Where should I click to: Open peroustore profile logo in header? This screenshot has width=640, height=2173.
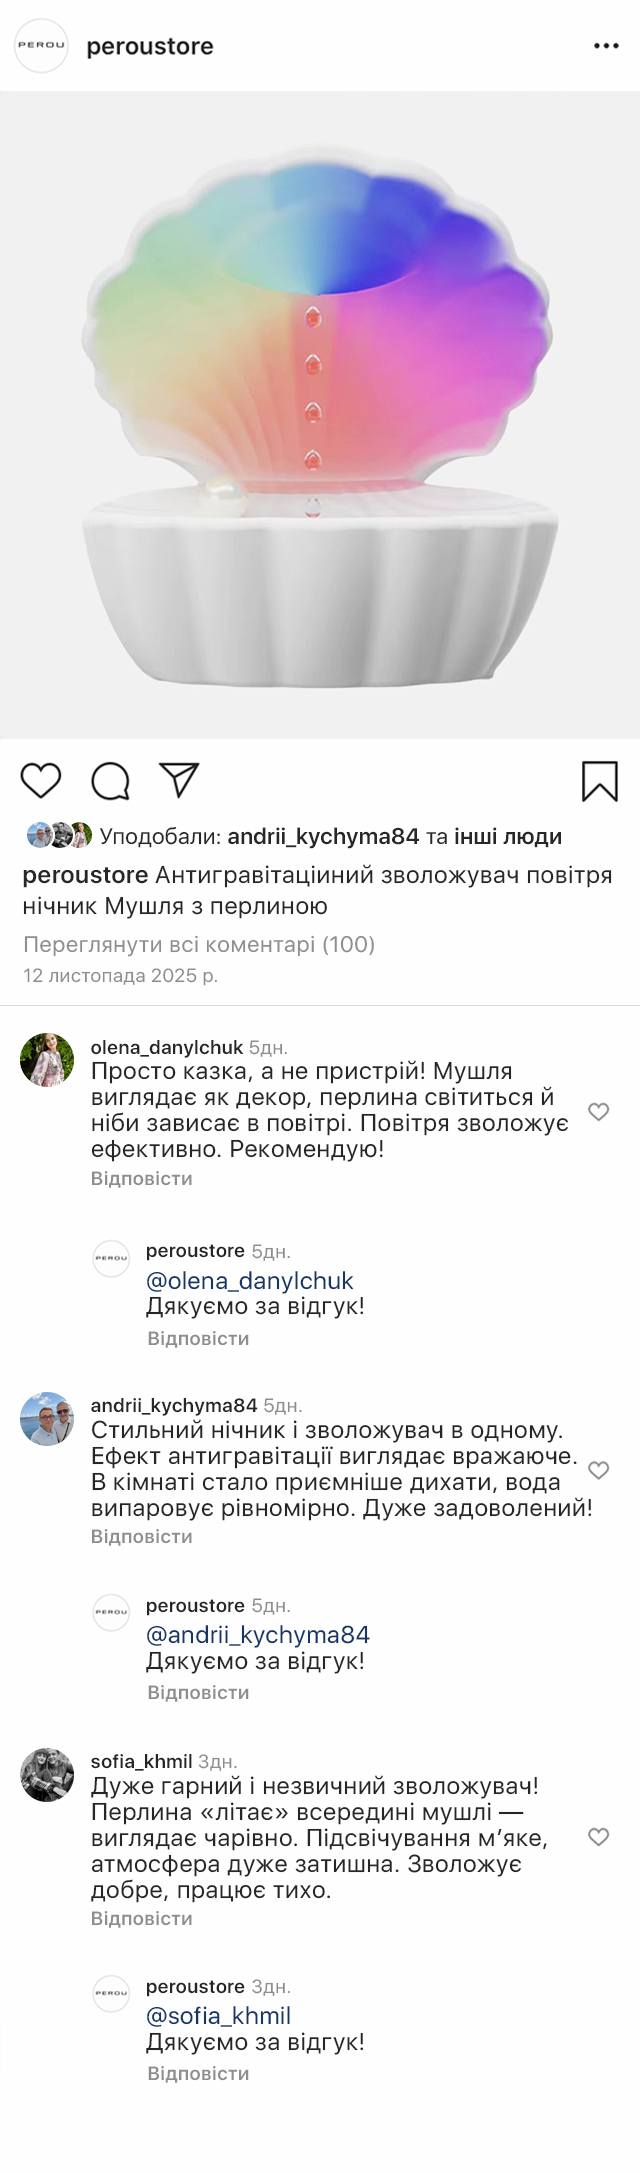41,46
